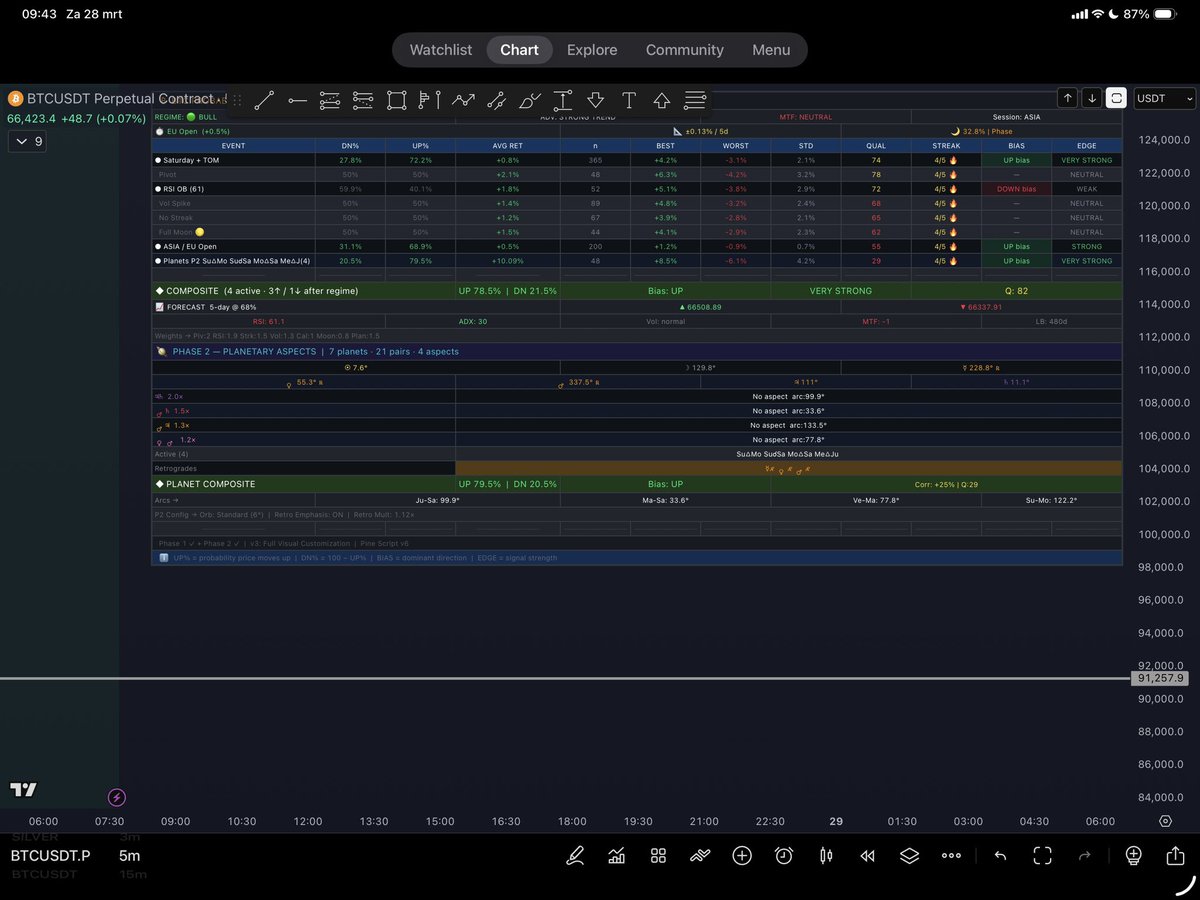
Task: Select the arrow down marker tool
Action: (x=596, y=100)
